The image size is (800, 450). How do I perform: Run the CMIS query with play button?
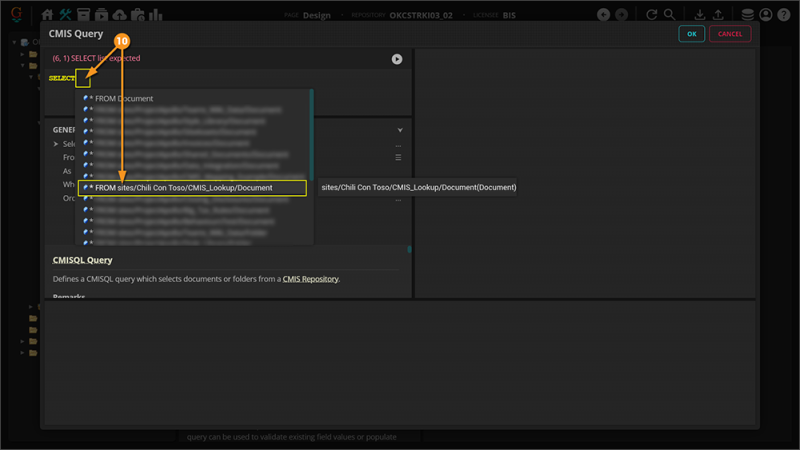397,59
